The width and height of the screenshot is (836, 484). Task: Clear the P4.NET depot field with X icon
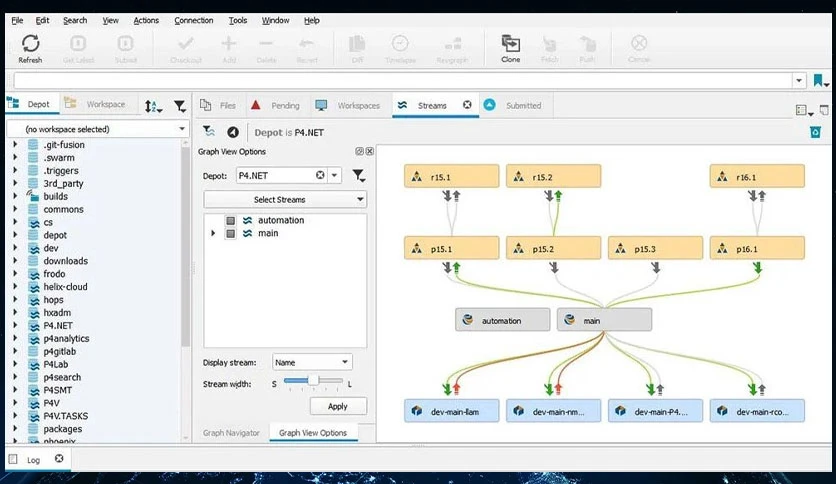[x=320, y=175]
